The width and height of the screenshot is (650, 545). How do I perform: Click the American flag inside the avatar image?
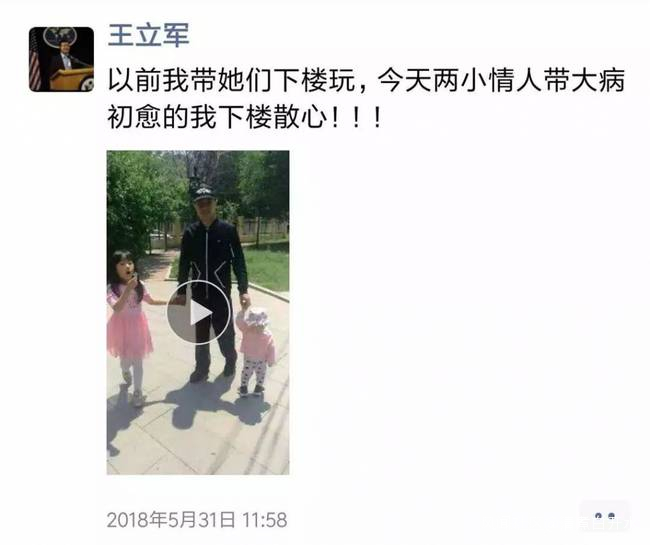35,64
